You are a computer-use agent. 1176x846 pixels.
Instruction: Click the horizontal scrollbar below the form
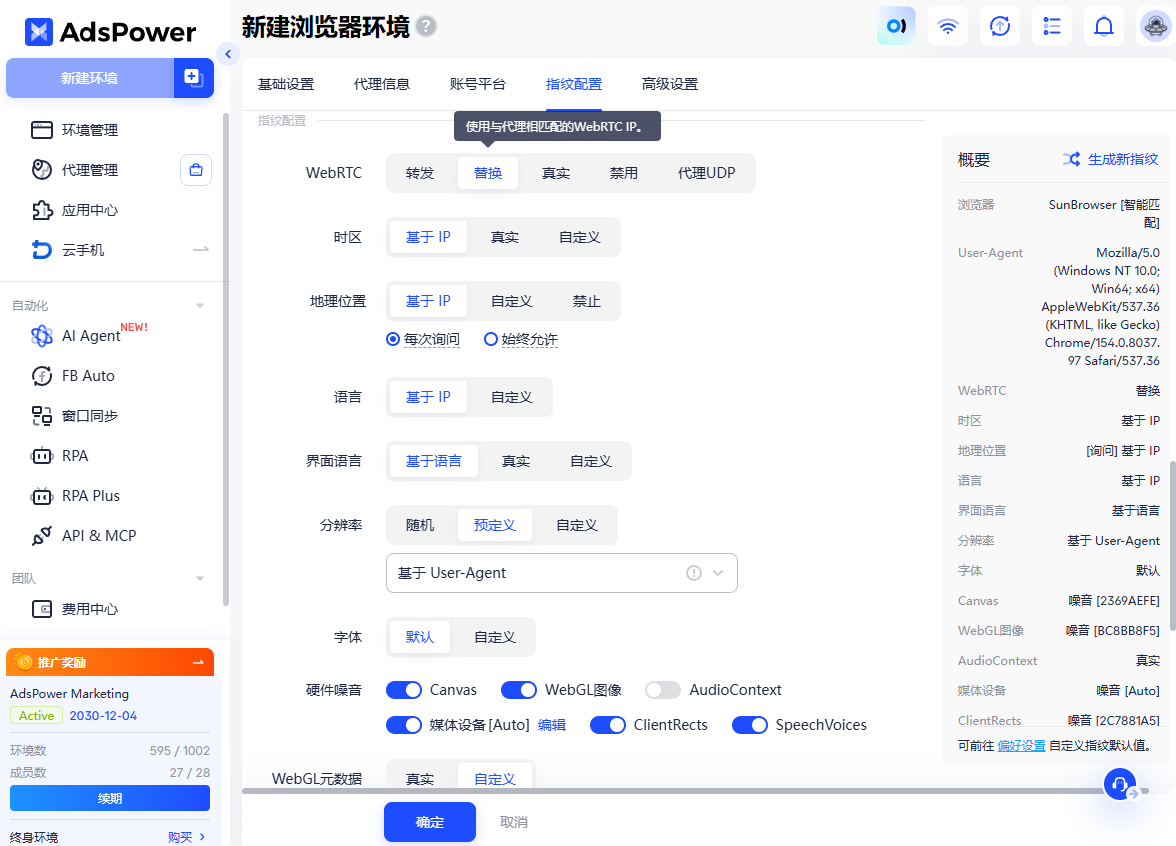tap(694, 790)
